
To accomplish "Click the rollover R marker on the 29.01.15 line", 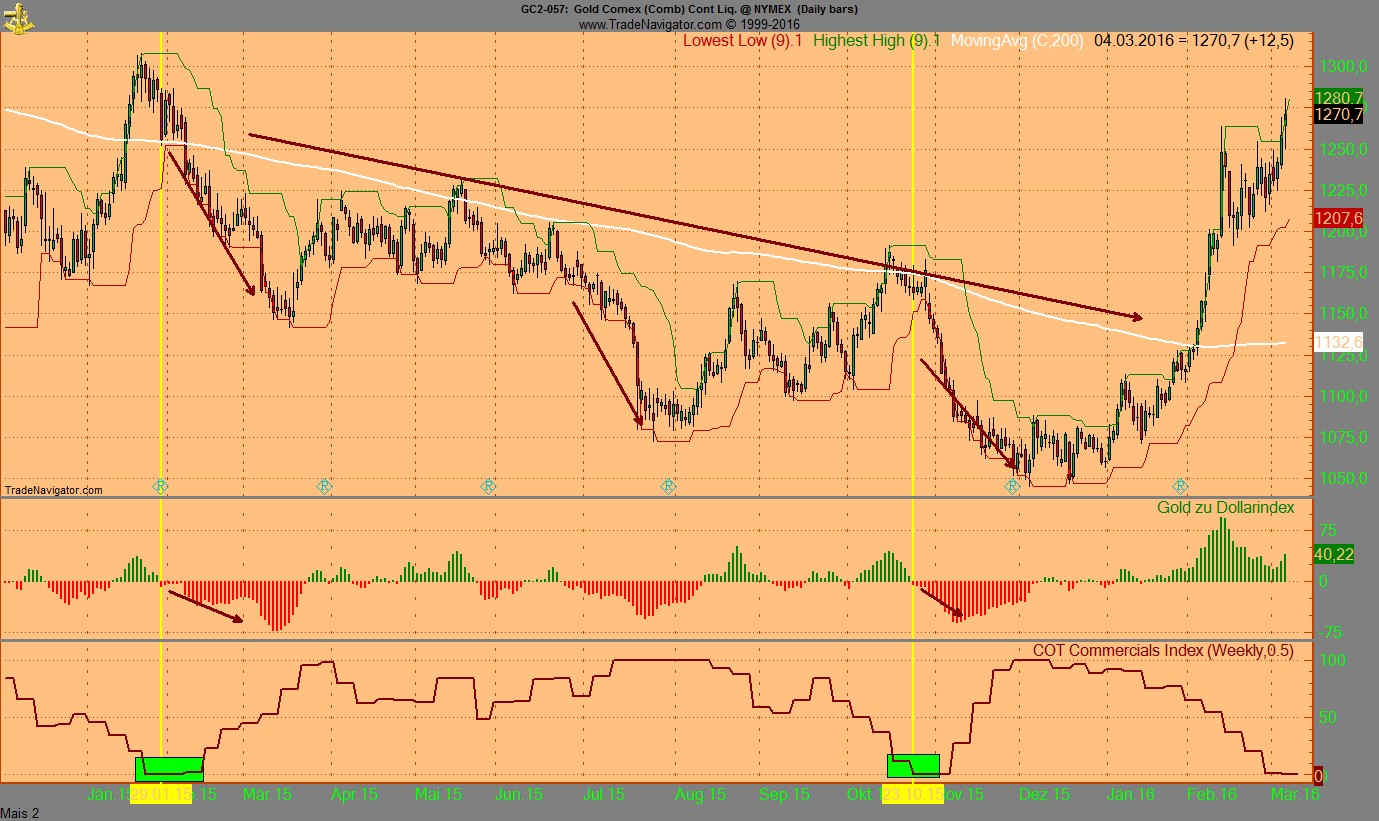I will pyautogui.click(x=160, y=486).
